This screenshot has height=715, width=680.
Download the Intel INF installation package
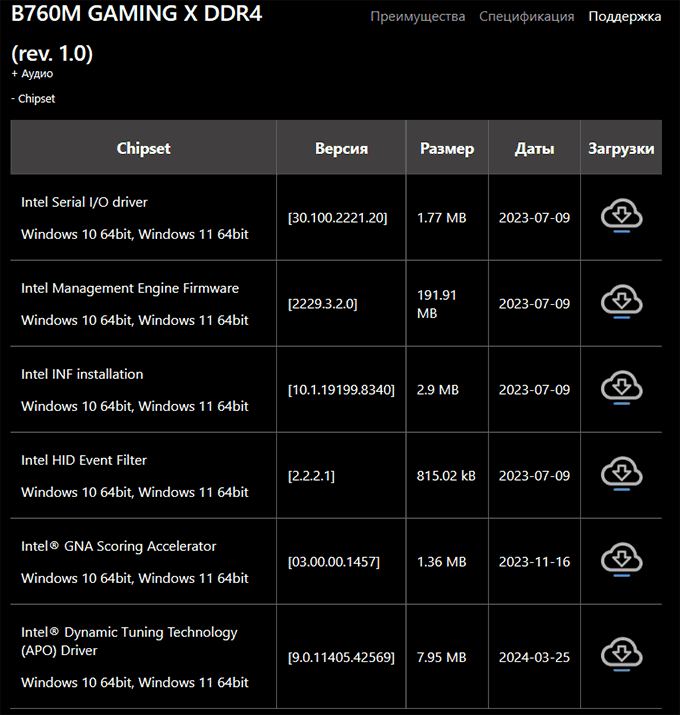tap(621, 388)
